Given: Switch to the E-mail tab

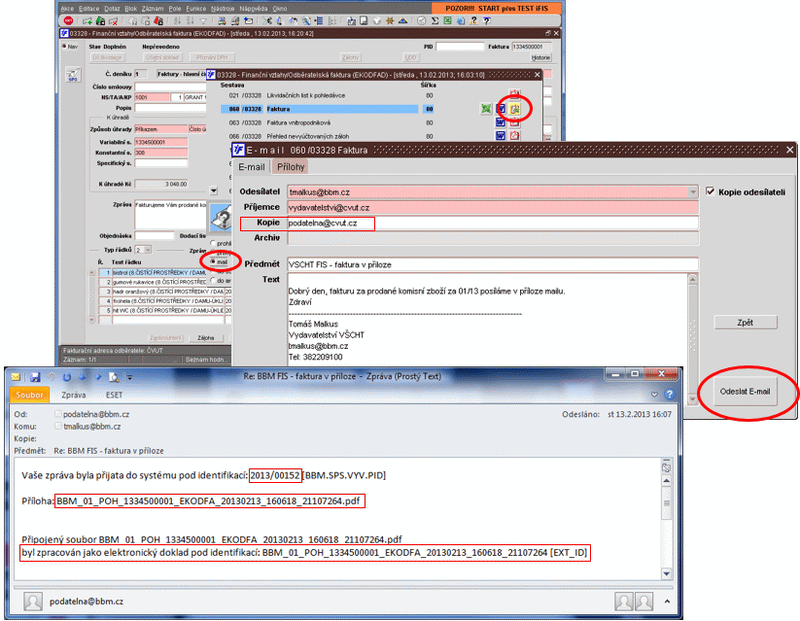Looking at the screenshot, I should tap(252, 167).
